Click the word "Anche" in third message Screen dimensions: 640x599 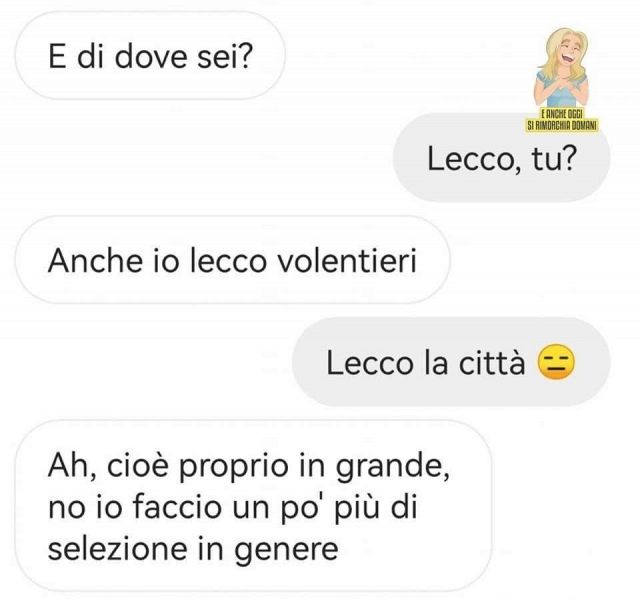[x=95, y=260]
